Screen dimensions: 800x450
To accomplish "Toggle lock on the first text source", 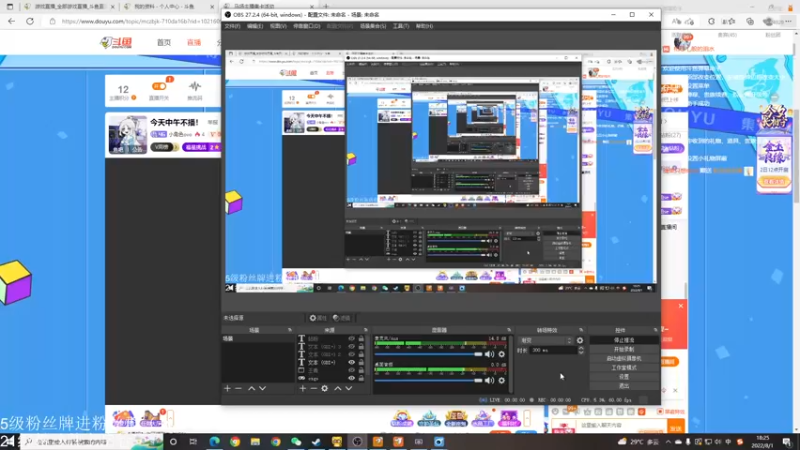I will click(361, 339).
